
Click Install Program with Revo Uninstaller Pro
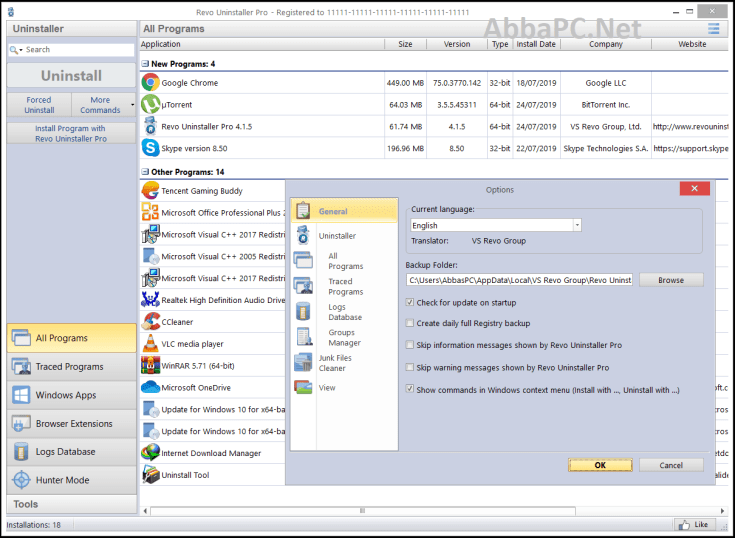(71, 134)
